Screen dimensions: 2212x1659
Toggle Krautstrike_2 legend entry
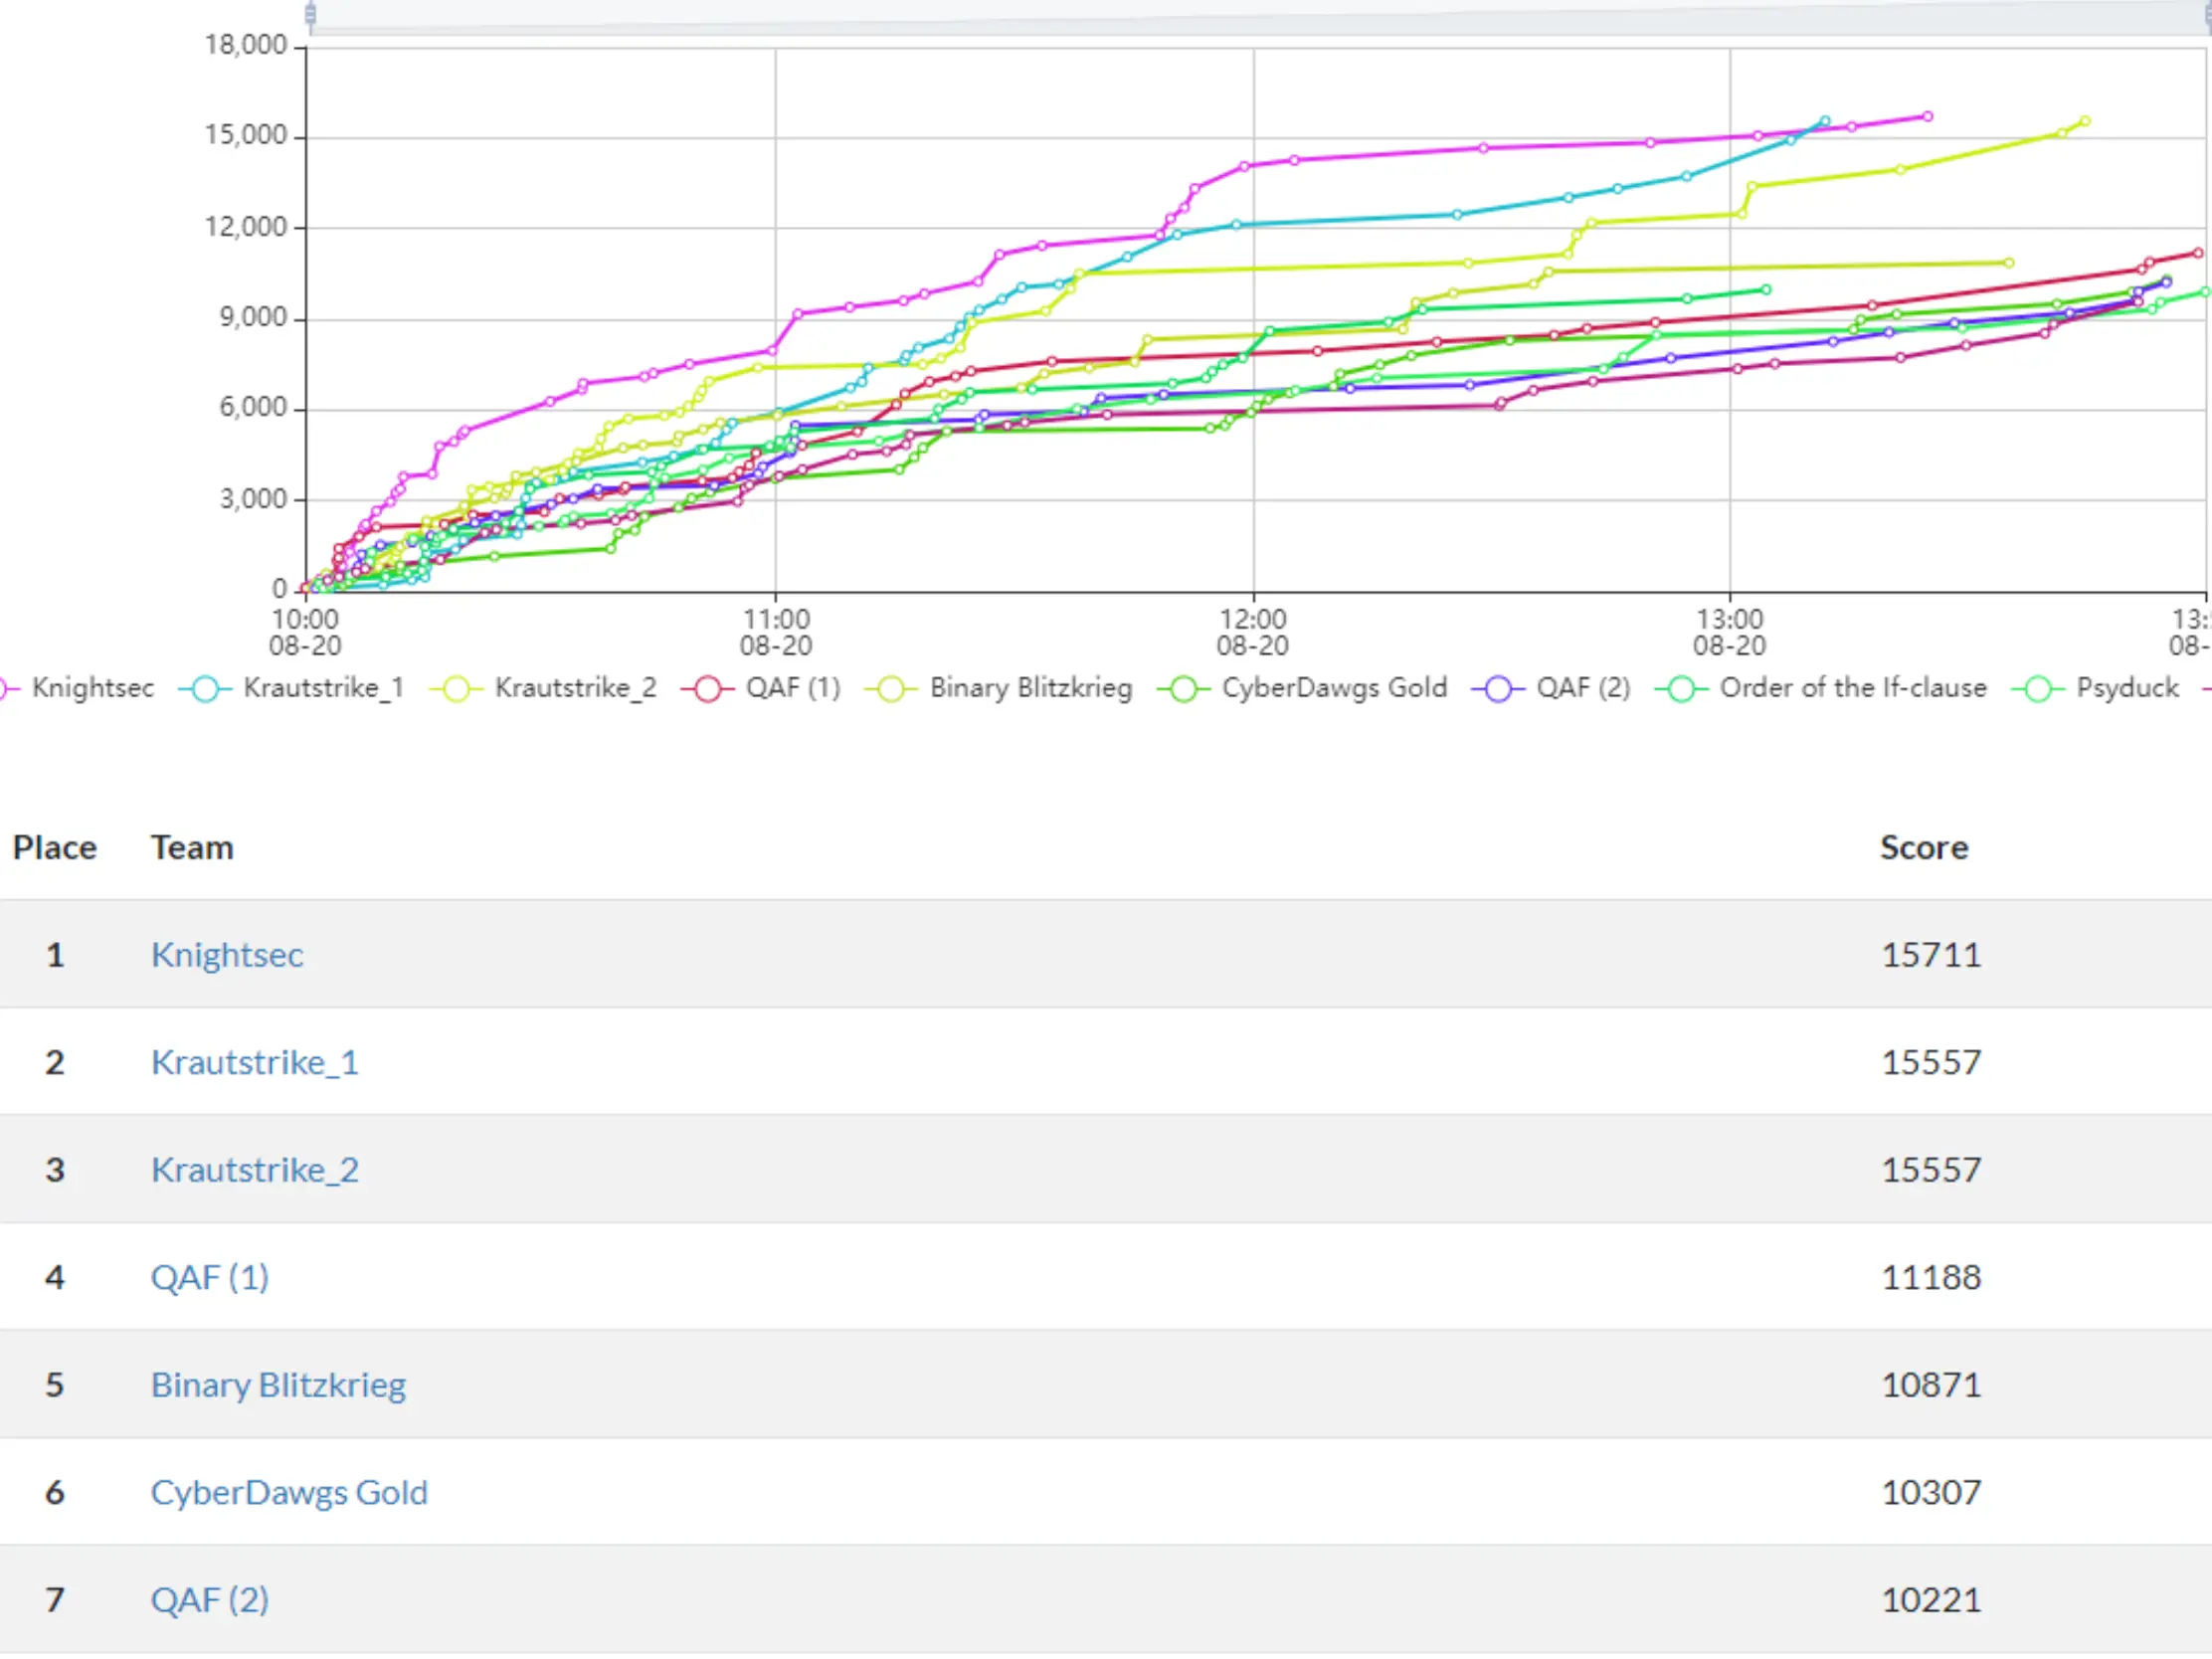575,688
